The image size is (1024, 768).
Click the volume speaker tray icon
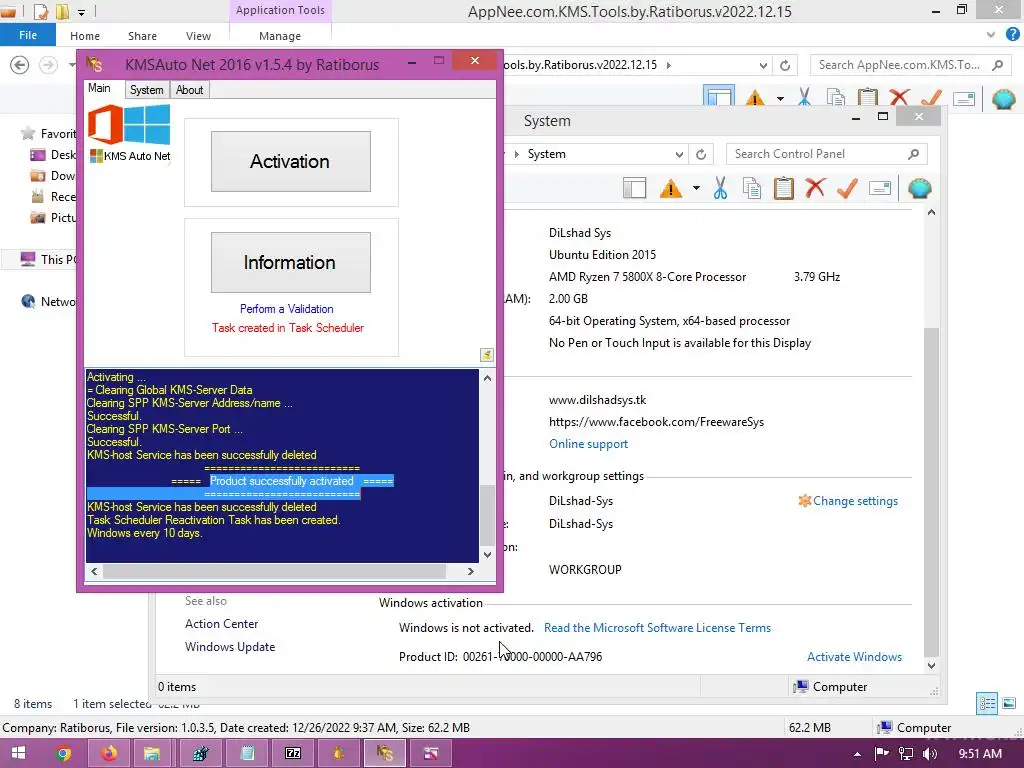(929, 754)
